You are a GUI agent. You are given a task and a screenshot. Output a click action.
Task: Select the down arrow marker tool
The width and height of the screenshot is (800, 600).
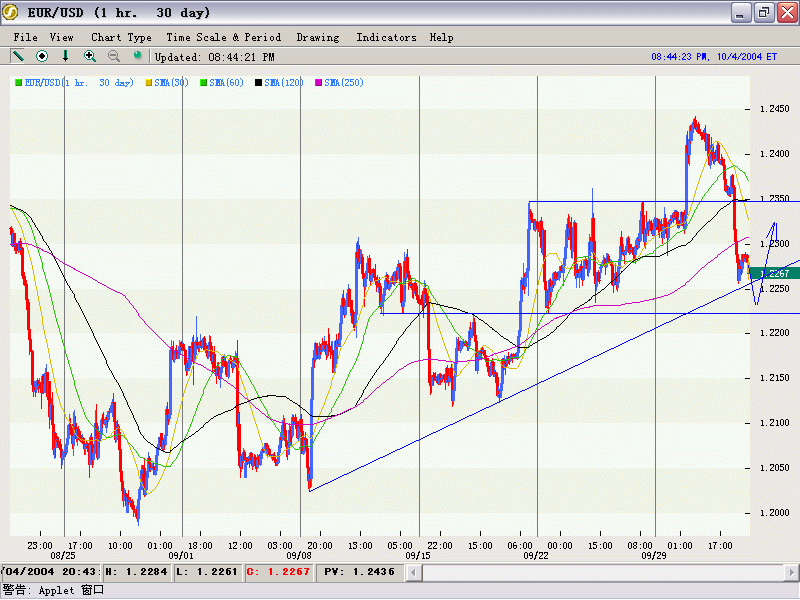[66, 56]
